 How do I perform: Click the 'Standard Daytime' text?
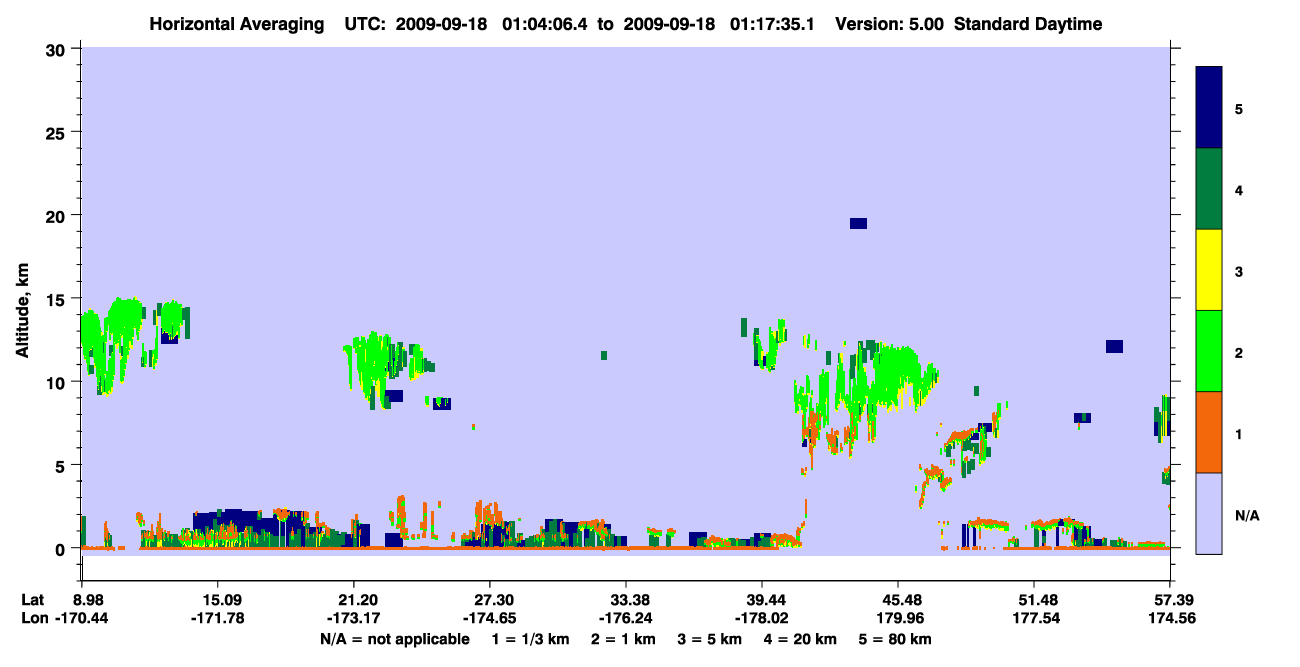pos(1028,24)
